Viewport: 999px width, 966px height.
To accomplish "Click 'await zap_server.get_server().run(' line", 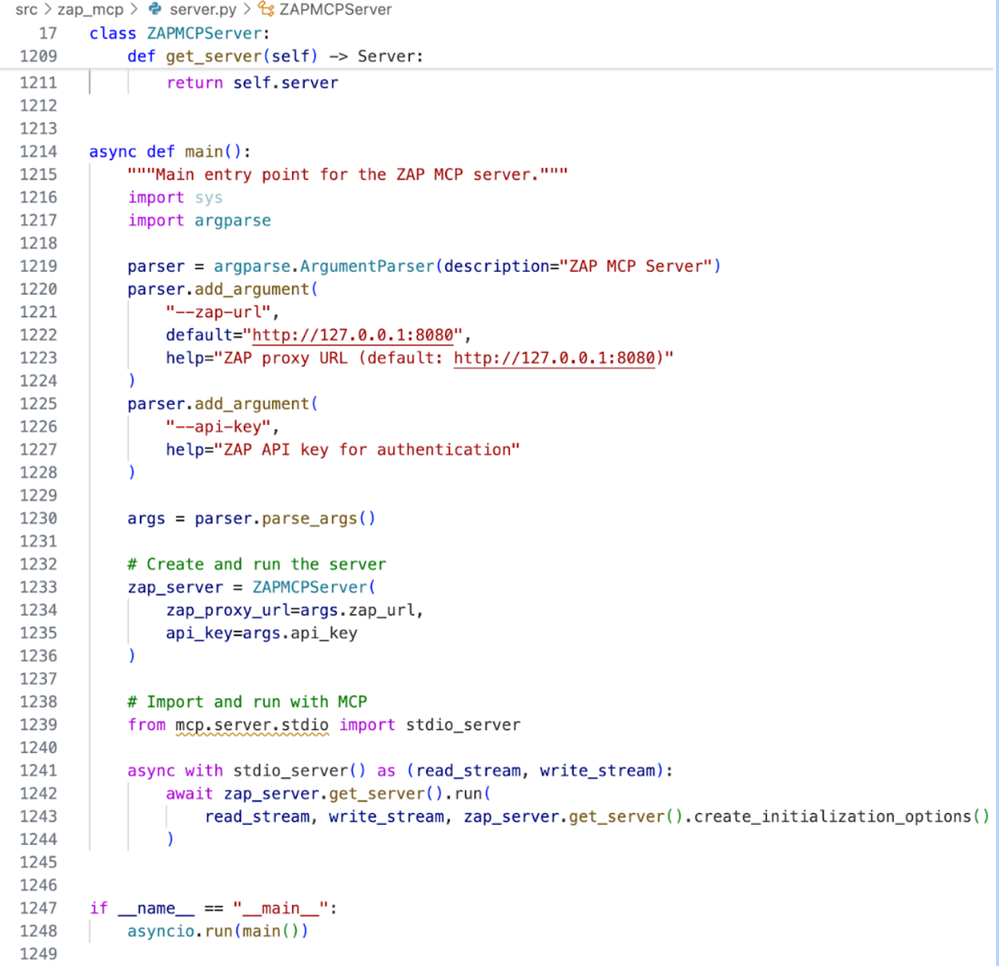I will [x=328, y=794].
